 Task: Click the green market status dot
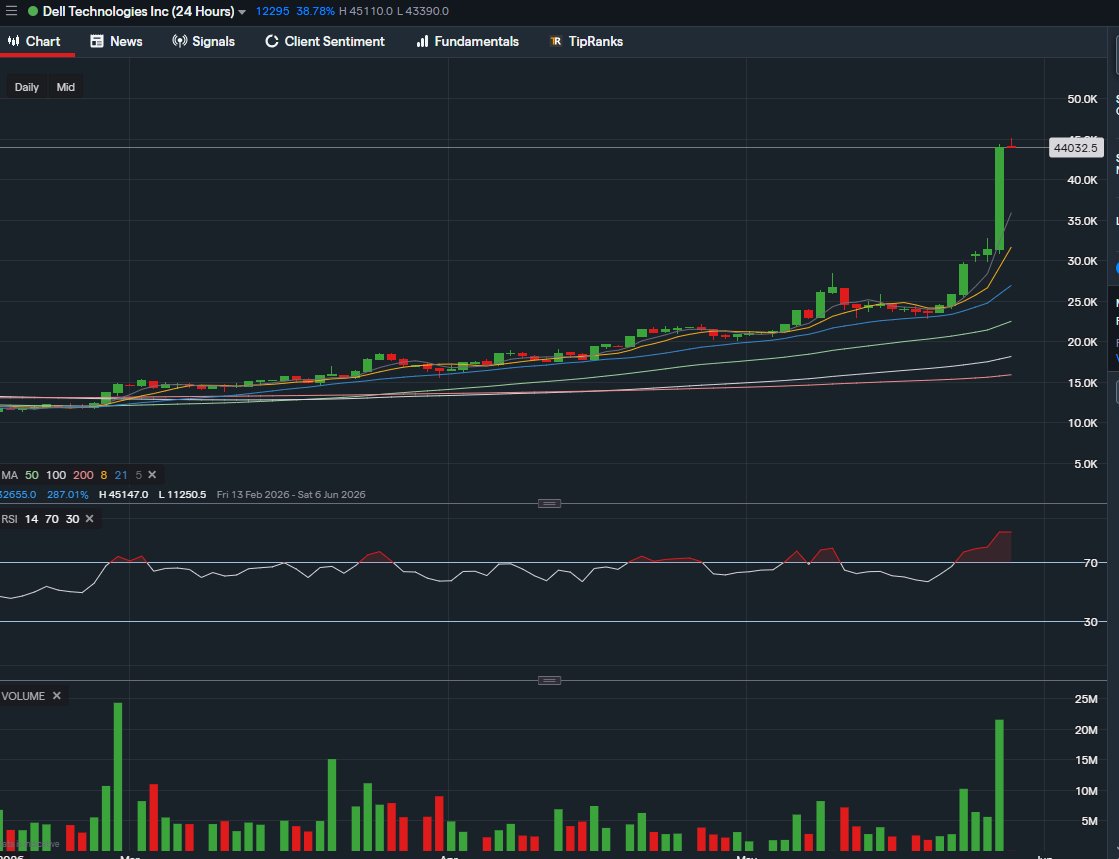[33, 11]
